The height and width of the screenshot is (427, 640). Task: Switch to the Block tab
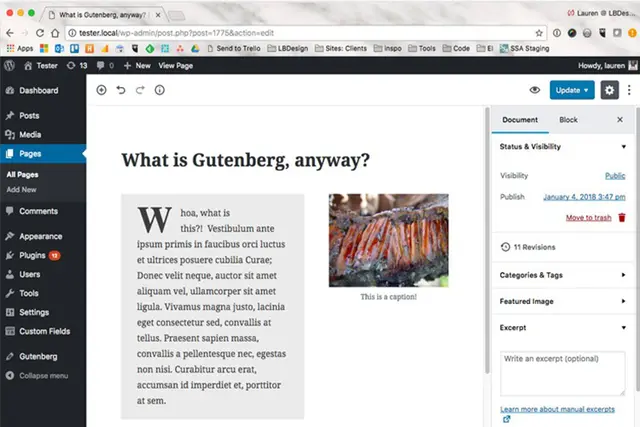click(568, 120)
